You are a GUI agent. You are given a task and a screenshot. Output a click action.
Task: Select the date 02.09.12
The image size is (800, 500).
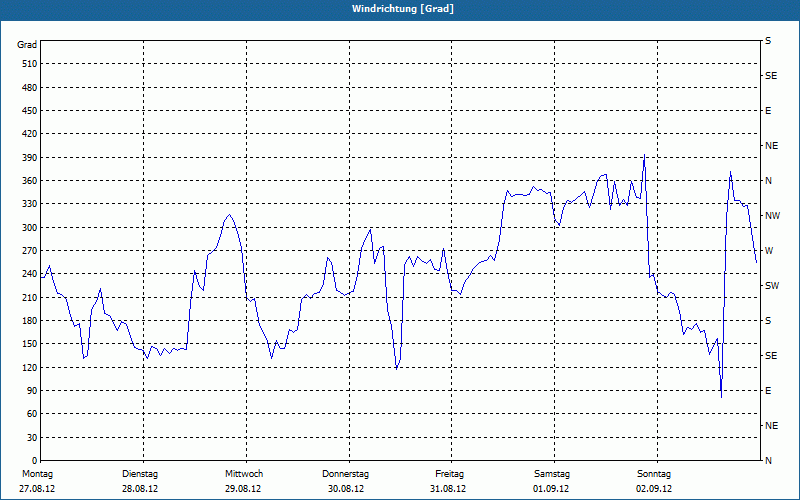[654, 489]
